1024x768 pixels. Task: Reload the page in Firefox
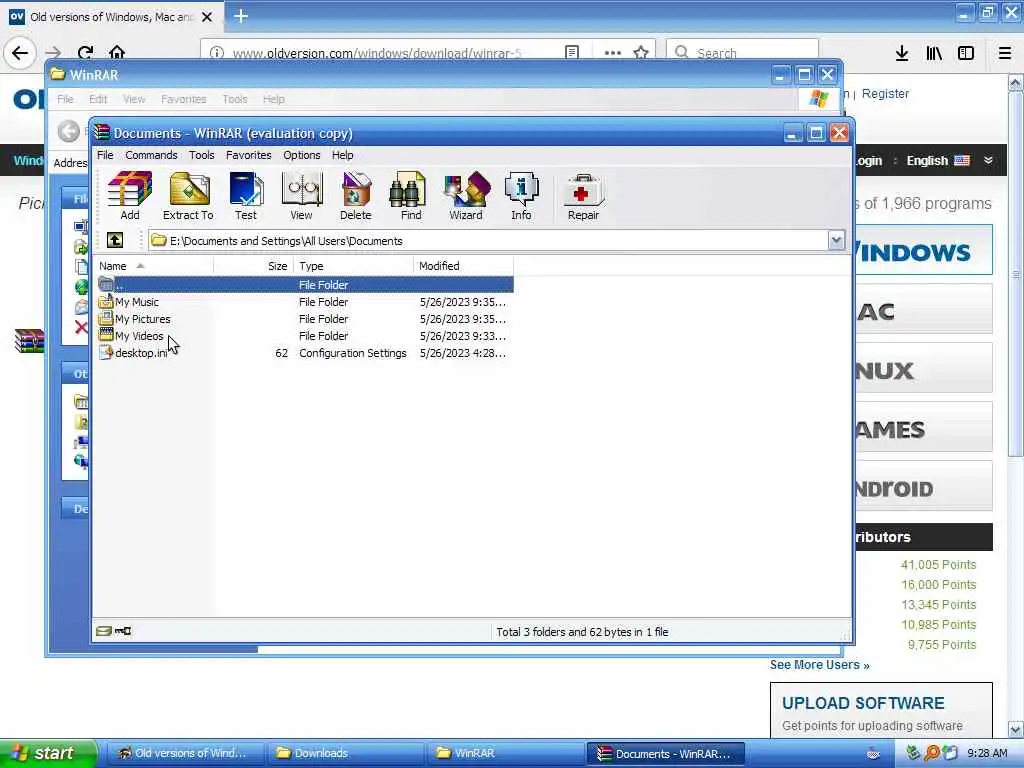(x=86, y=53)
